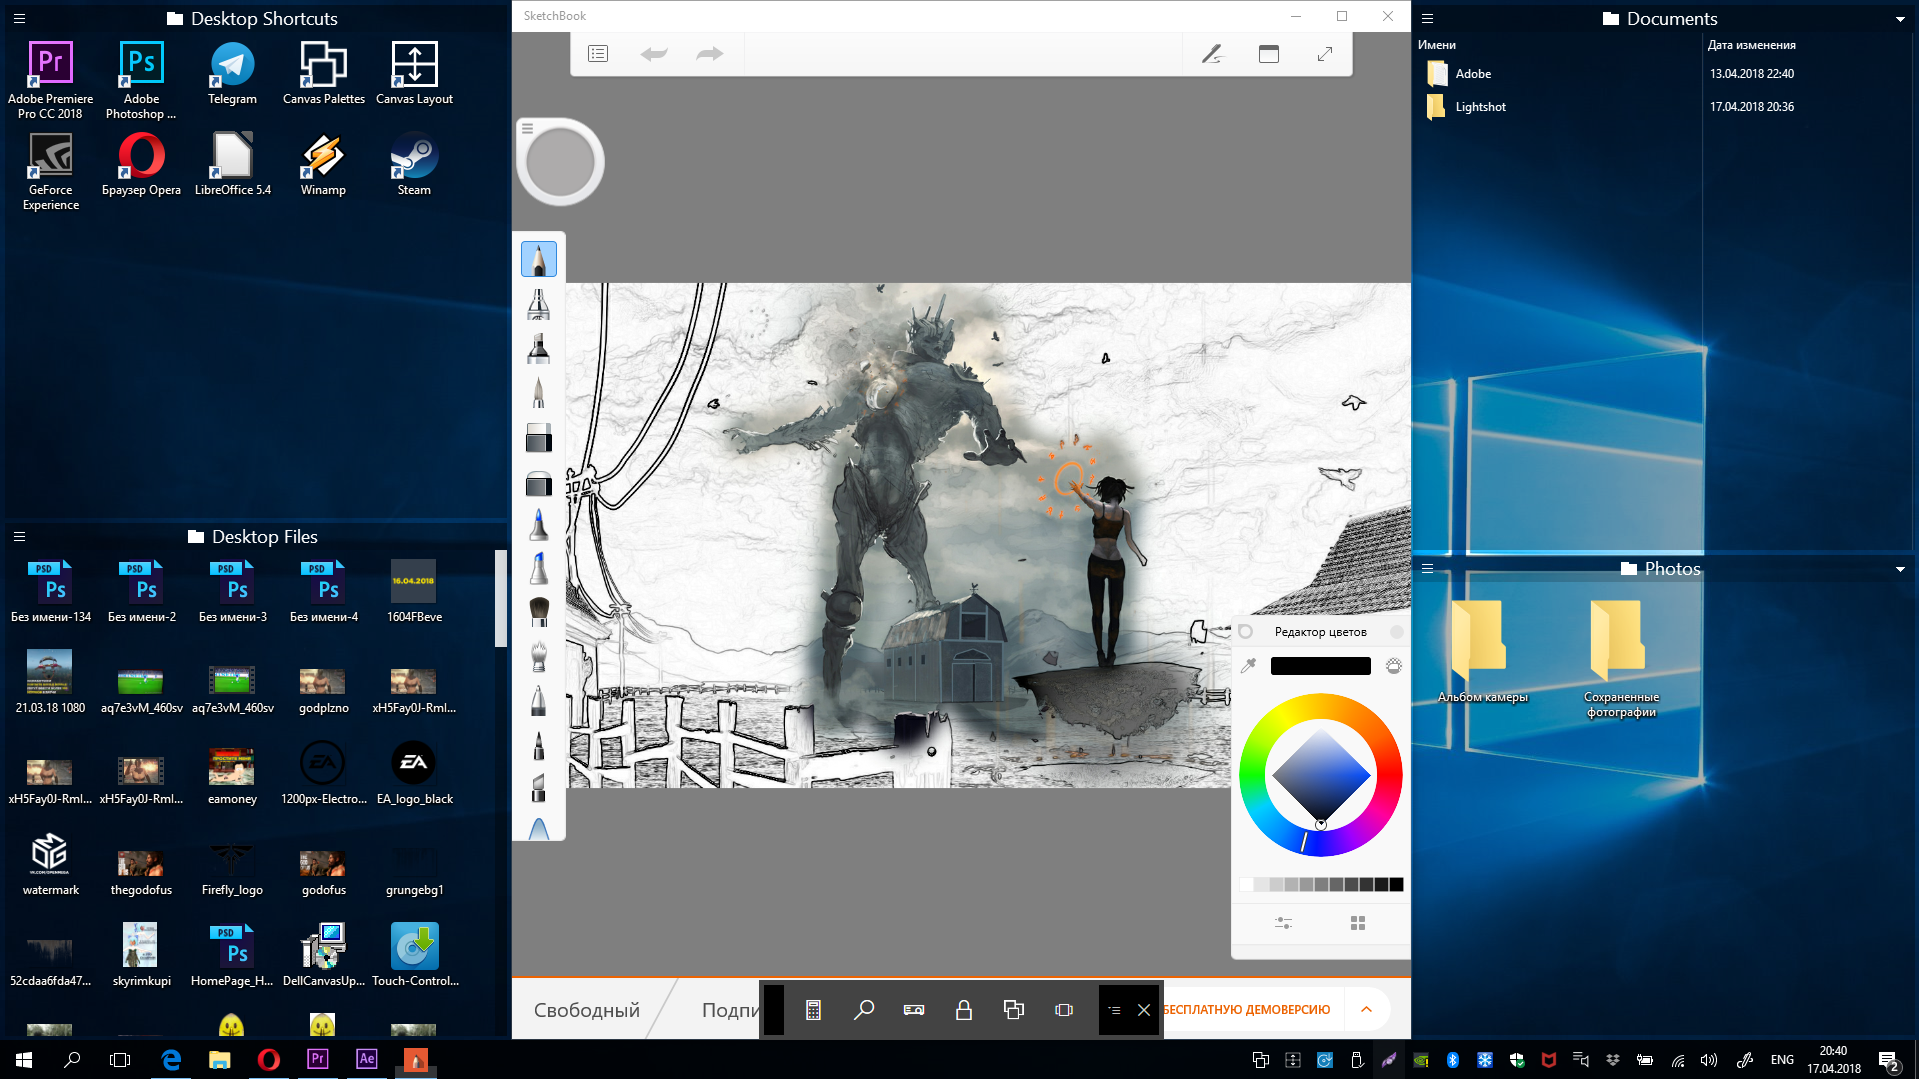Click the overlapping windows icon in overlay bar

pyautogui.click(x=1014, y=1010)
